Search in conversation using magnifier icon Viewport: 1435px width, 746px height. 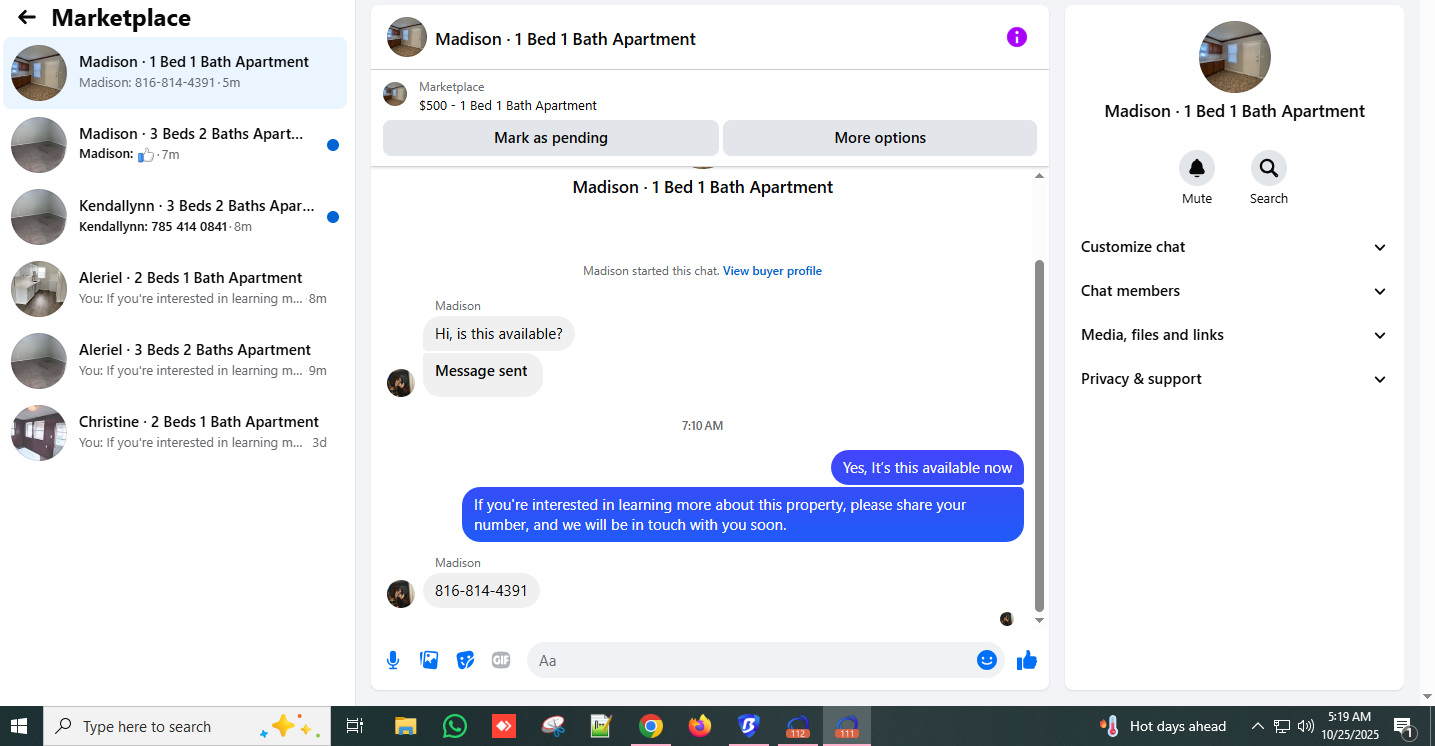[x=1269, y=168]
